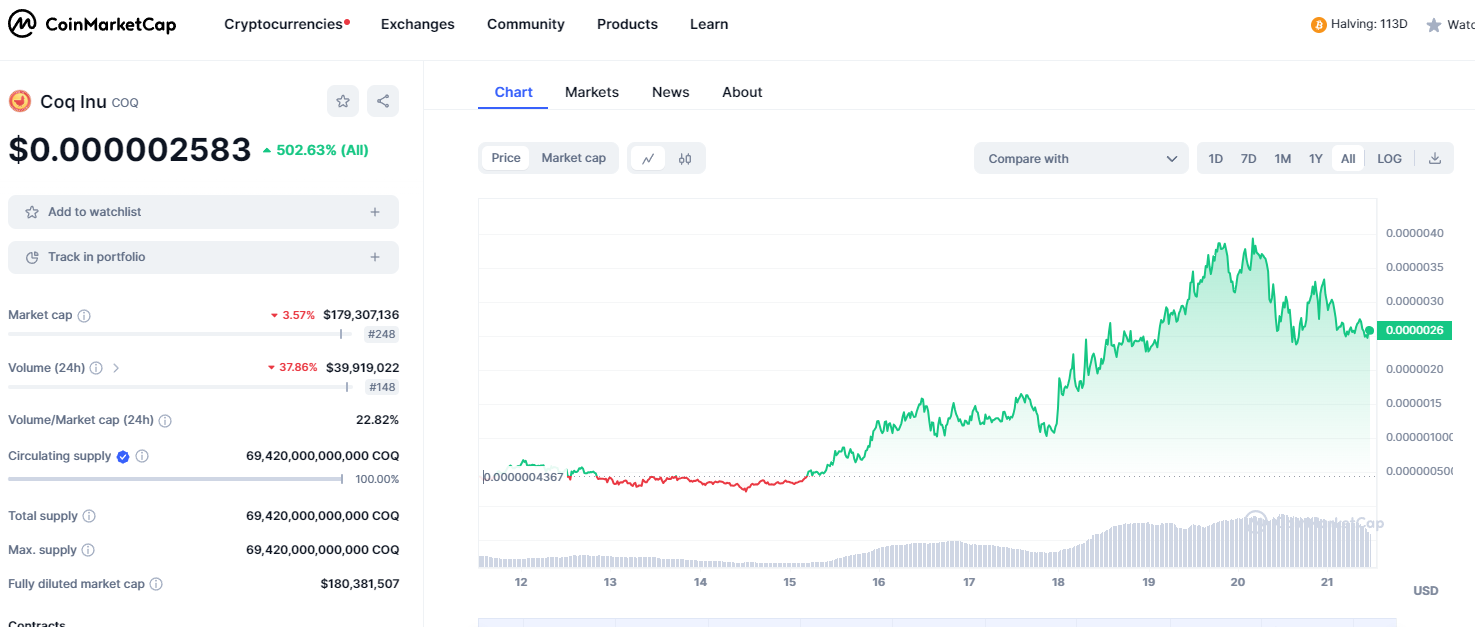The image size is (1475, 627).
Task: Click the $179,307,136 market cap value
Action: pos(361,315)
